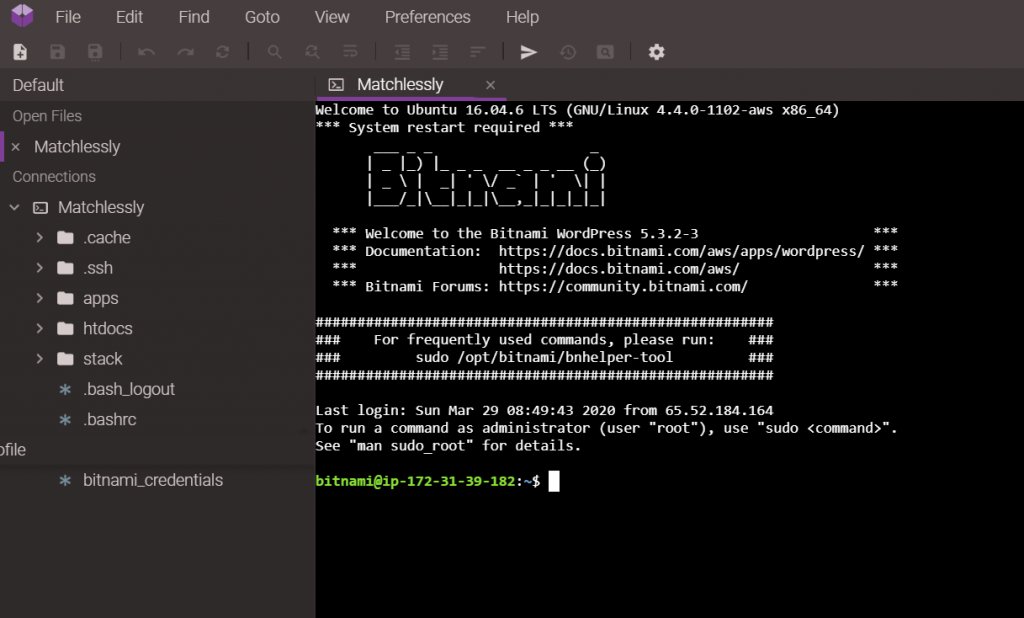Click the 'sudo /opt/bitnami/bnhelper-tool' text
1024x618 pixels.
tap(544, 357)
